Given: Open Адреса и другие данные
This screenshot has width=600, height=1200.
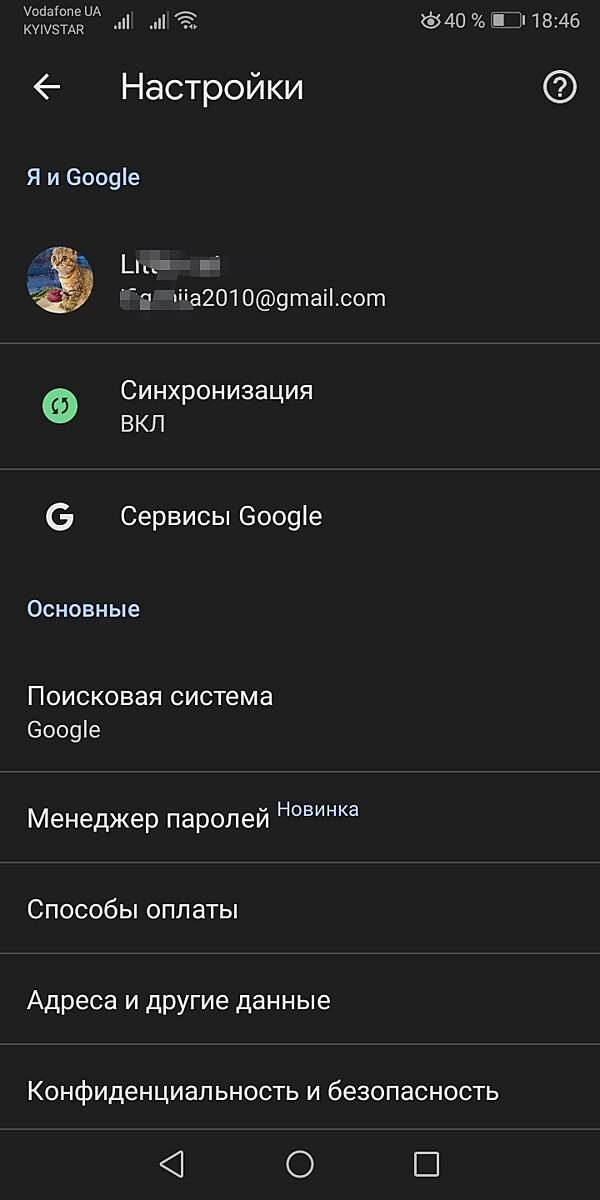Looking at the screenshot, I should pyautogui.click(x=178, y=1000).
